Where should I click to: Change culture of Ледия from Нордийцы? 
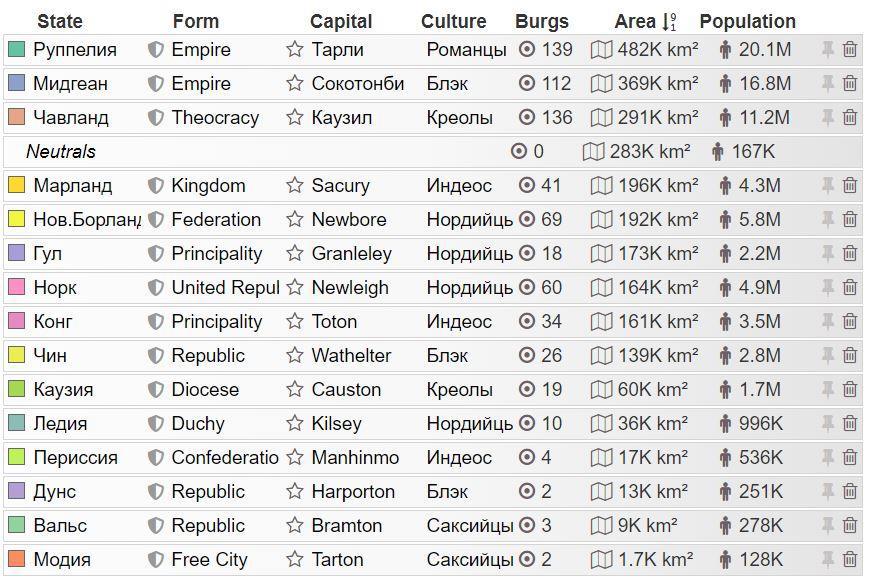click(469, 423)
